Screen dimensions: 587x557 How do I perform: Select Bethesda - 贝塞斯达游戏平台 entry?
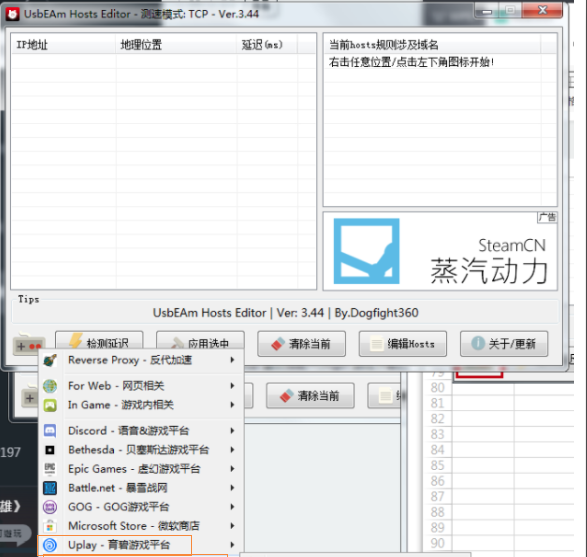(x=141, y=450)
